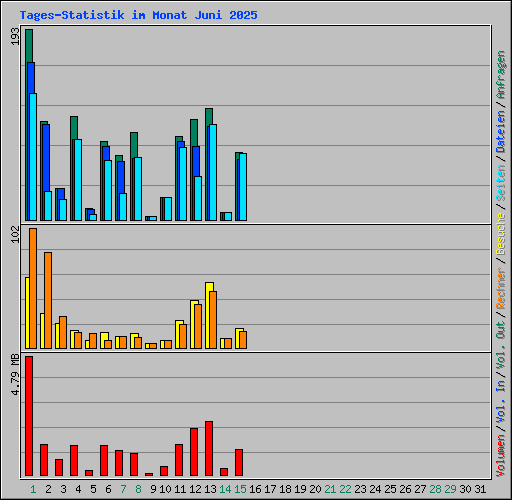512x500 pixels.
Task: Click the orange 'Rechner' legend word
Action: [500, 288]
